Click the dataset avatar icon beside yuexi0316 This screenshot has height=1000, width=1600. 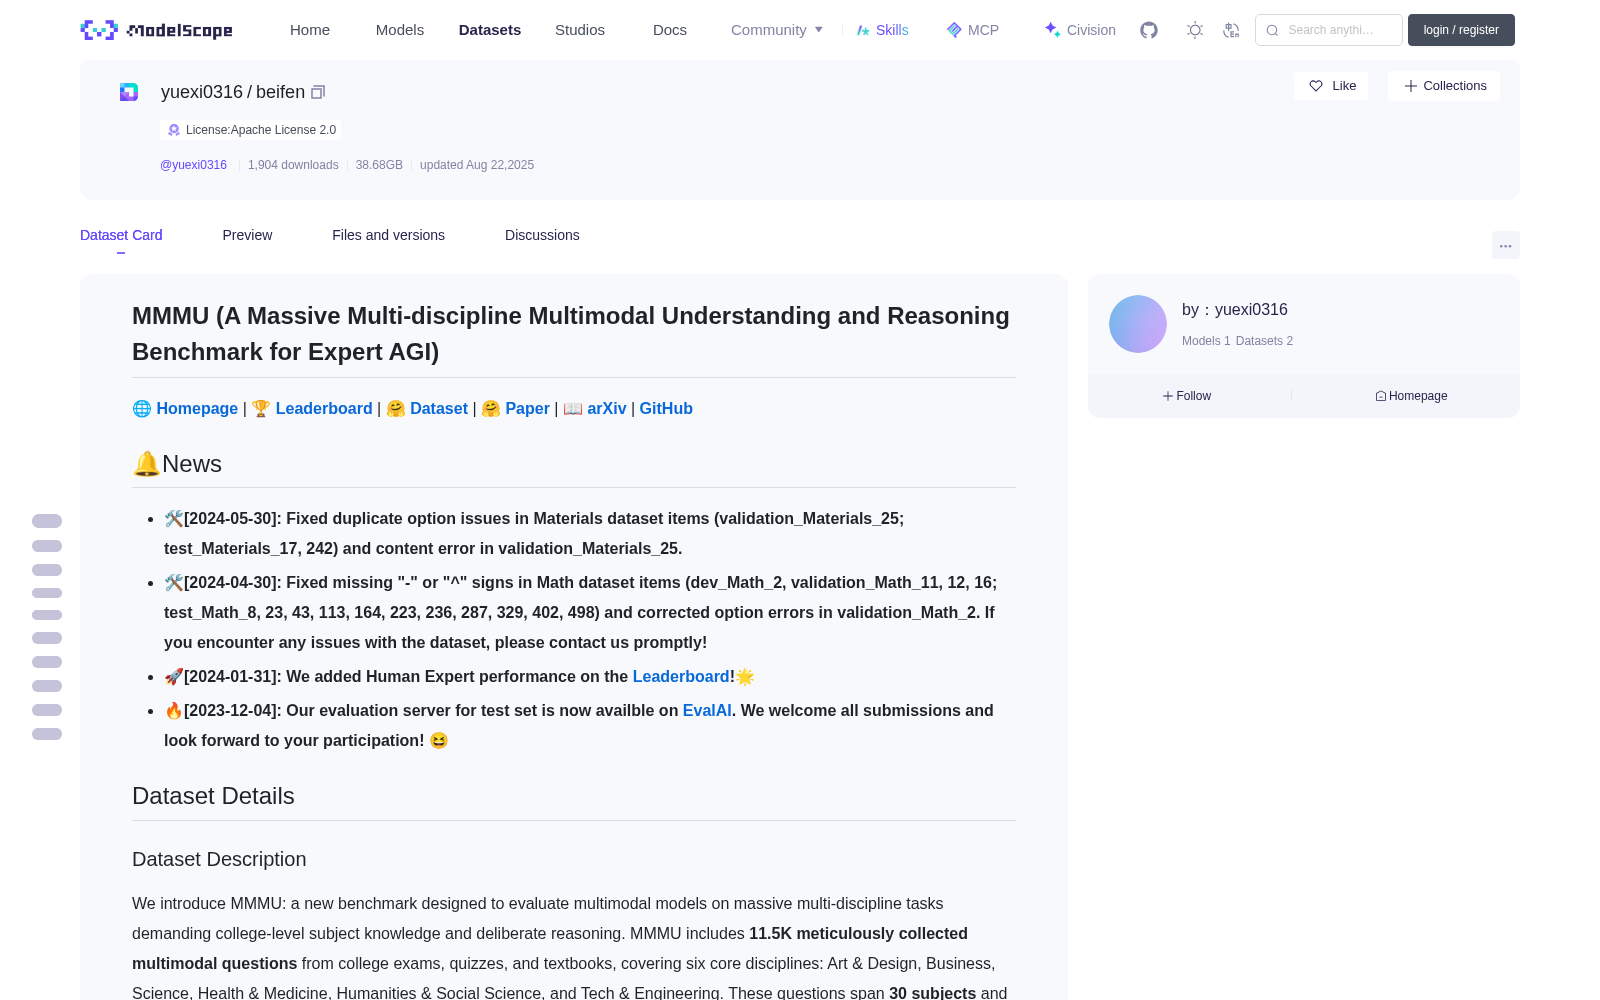pyautogui.click(x=129, y=92)
